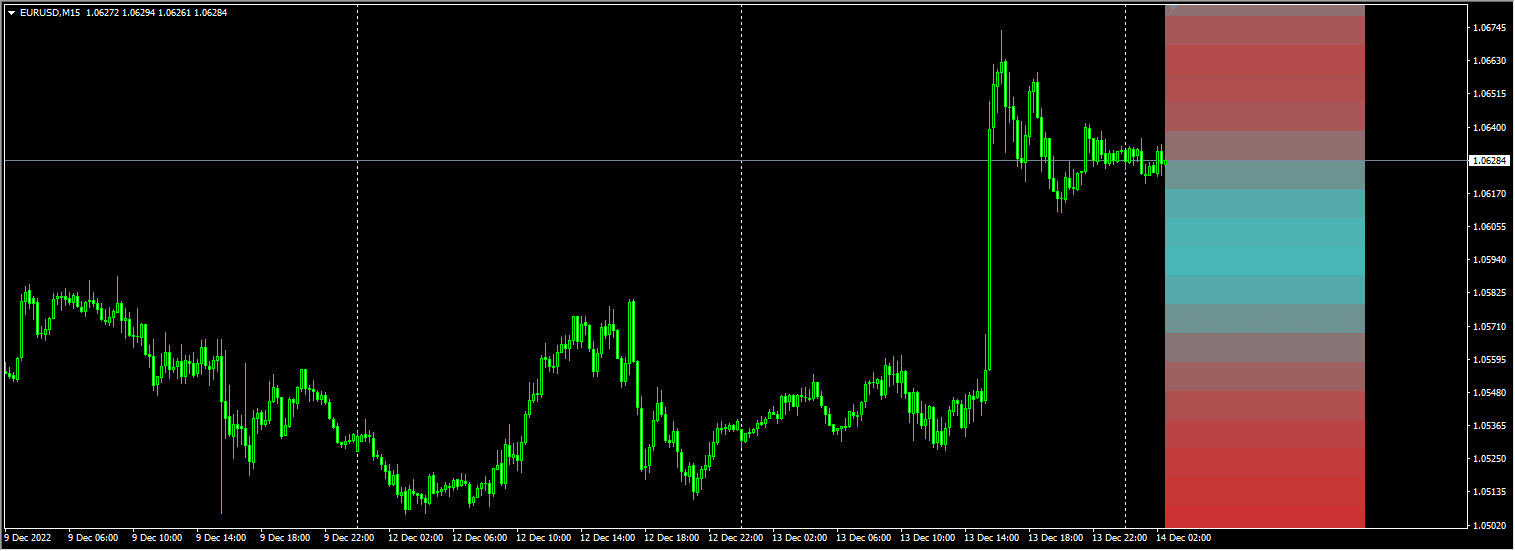The width and height of the screenshot is (1515, 551).
Task: Click price scale label 1.05710
Action: tap(1490, 327)
